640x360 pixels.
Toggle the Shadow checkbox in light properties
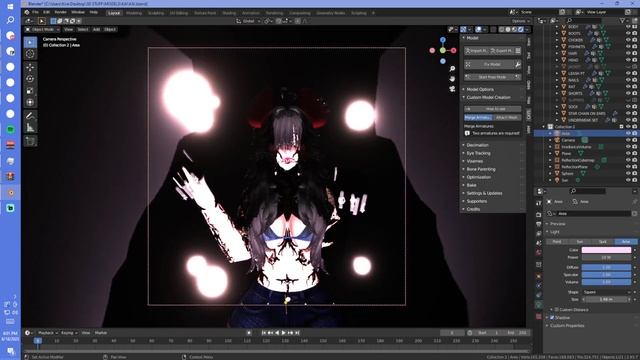[x=552, y=318]
